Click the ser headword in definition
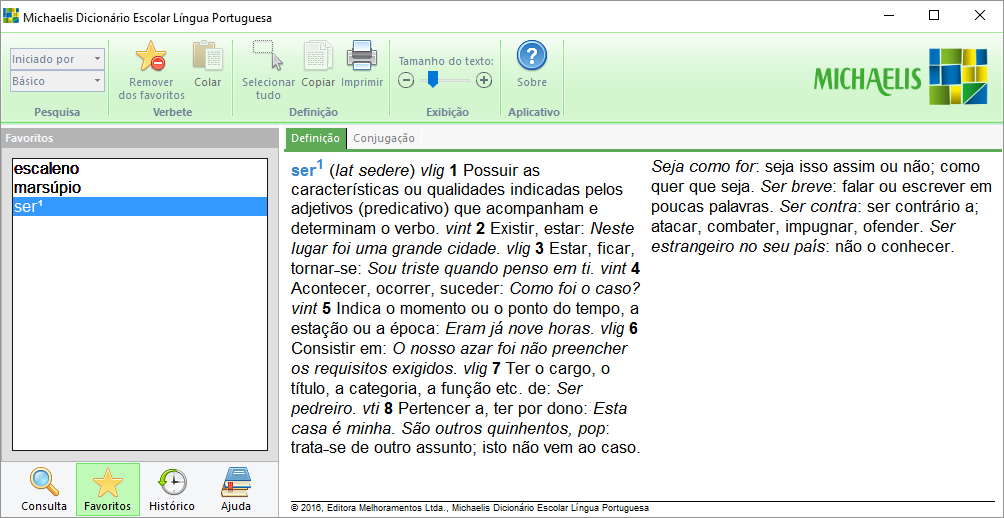 (307, 169)
